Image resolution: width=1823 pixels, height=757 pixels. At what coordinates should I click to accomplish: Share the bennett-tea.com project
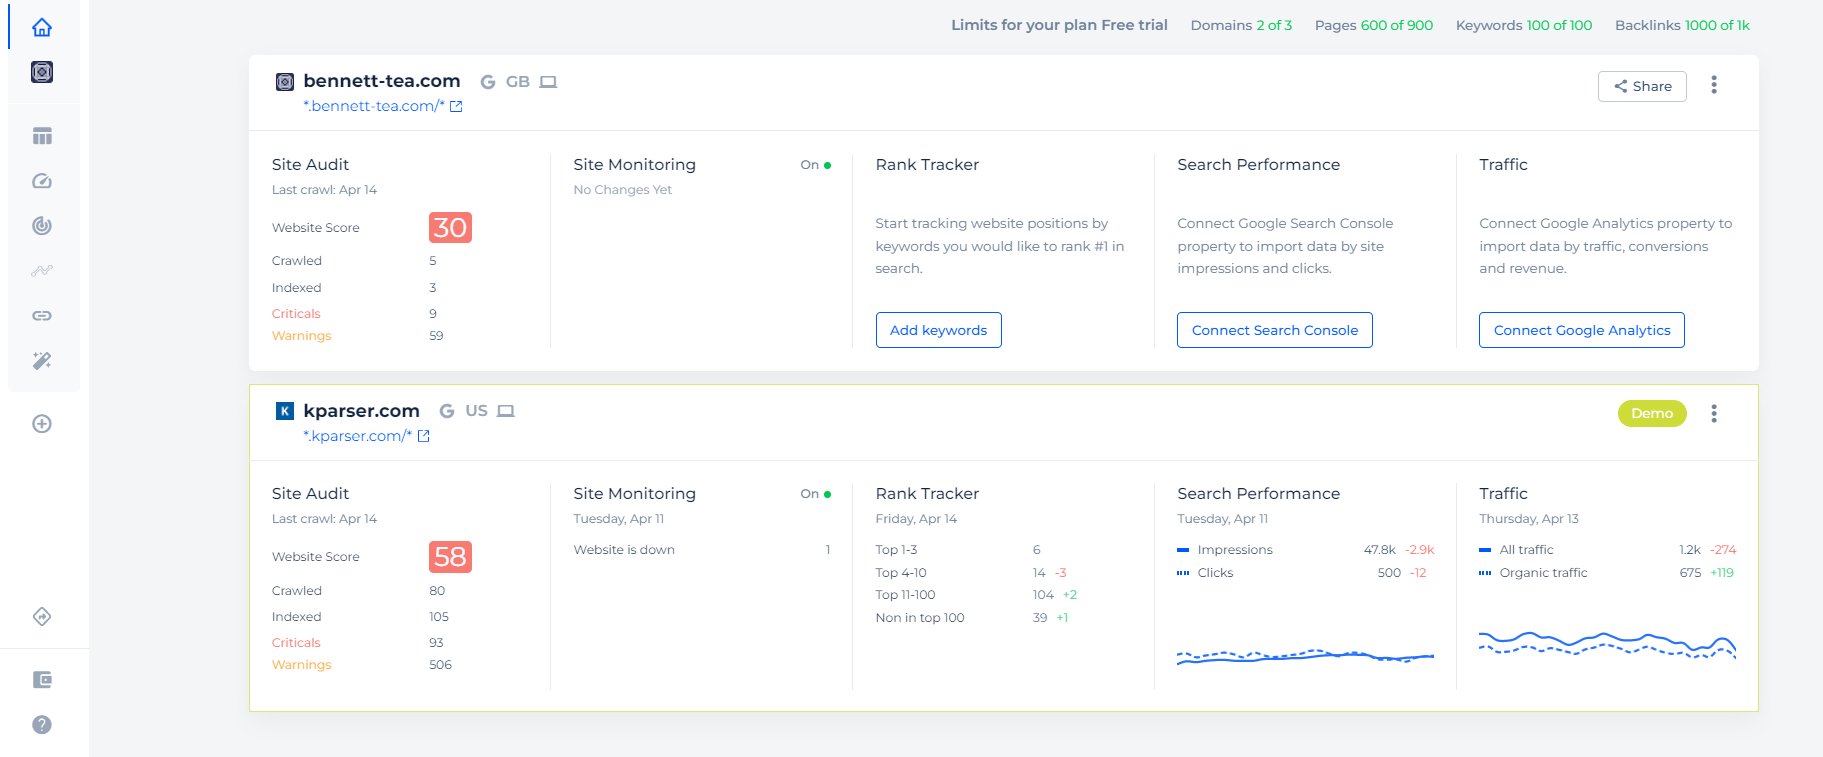[1642, 86]
